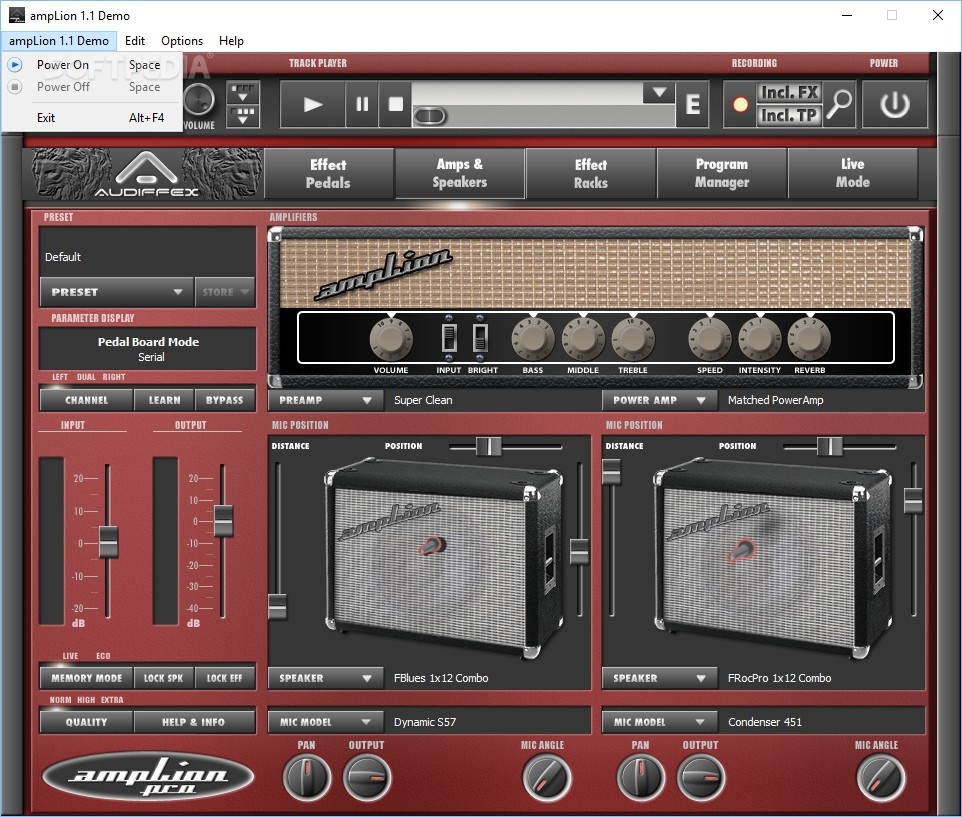962x817 pixels.
Task: Toggle LOCK SPK
Action: click(163, 678)
